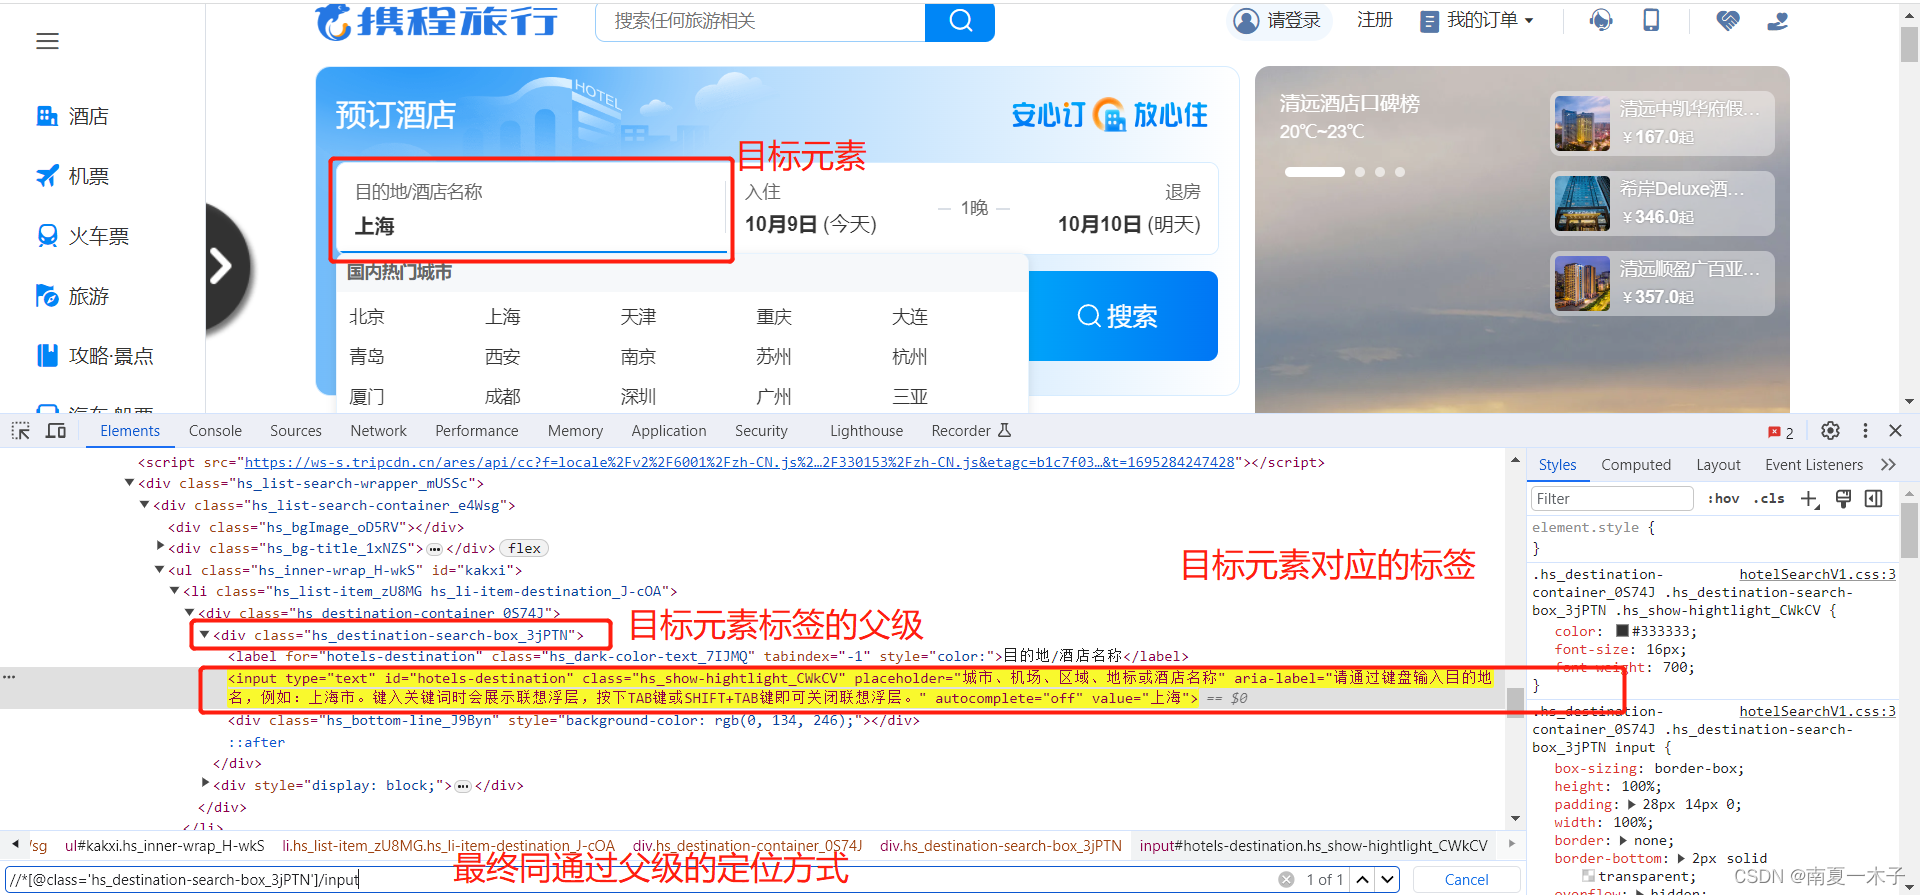The width and height of the screenshot is (1920, 895).
Task: Expand the display block div node
Action: pos(205,784)
